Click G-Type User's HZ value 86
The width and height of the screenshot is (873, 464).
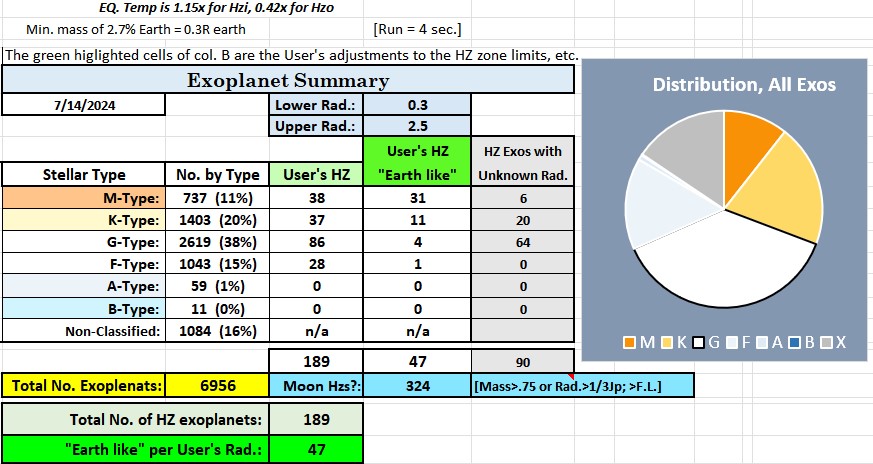pyautogui.click(x=316, y=242)
